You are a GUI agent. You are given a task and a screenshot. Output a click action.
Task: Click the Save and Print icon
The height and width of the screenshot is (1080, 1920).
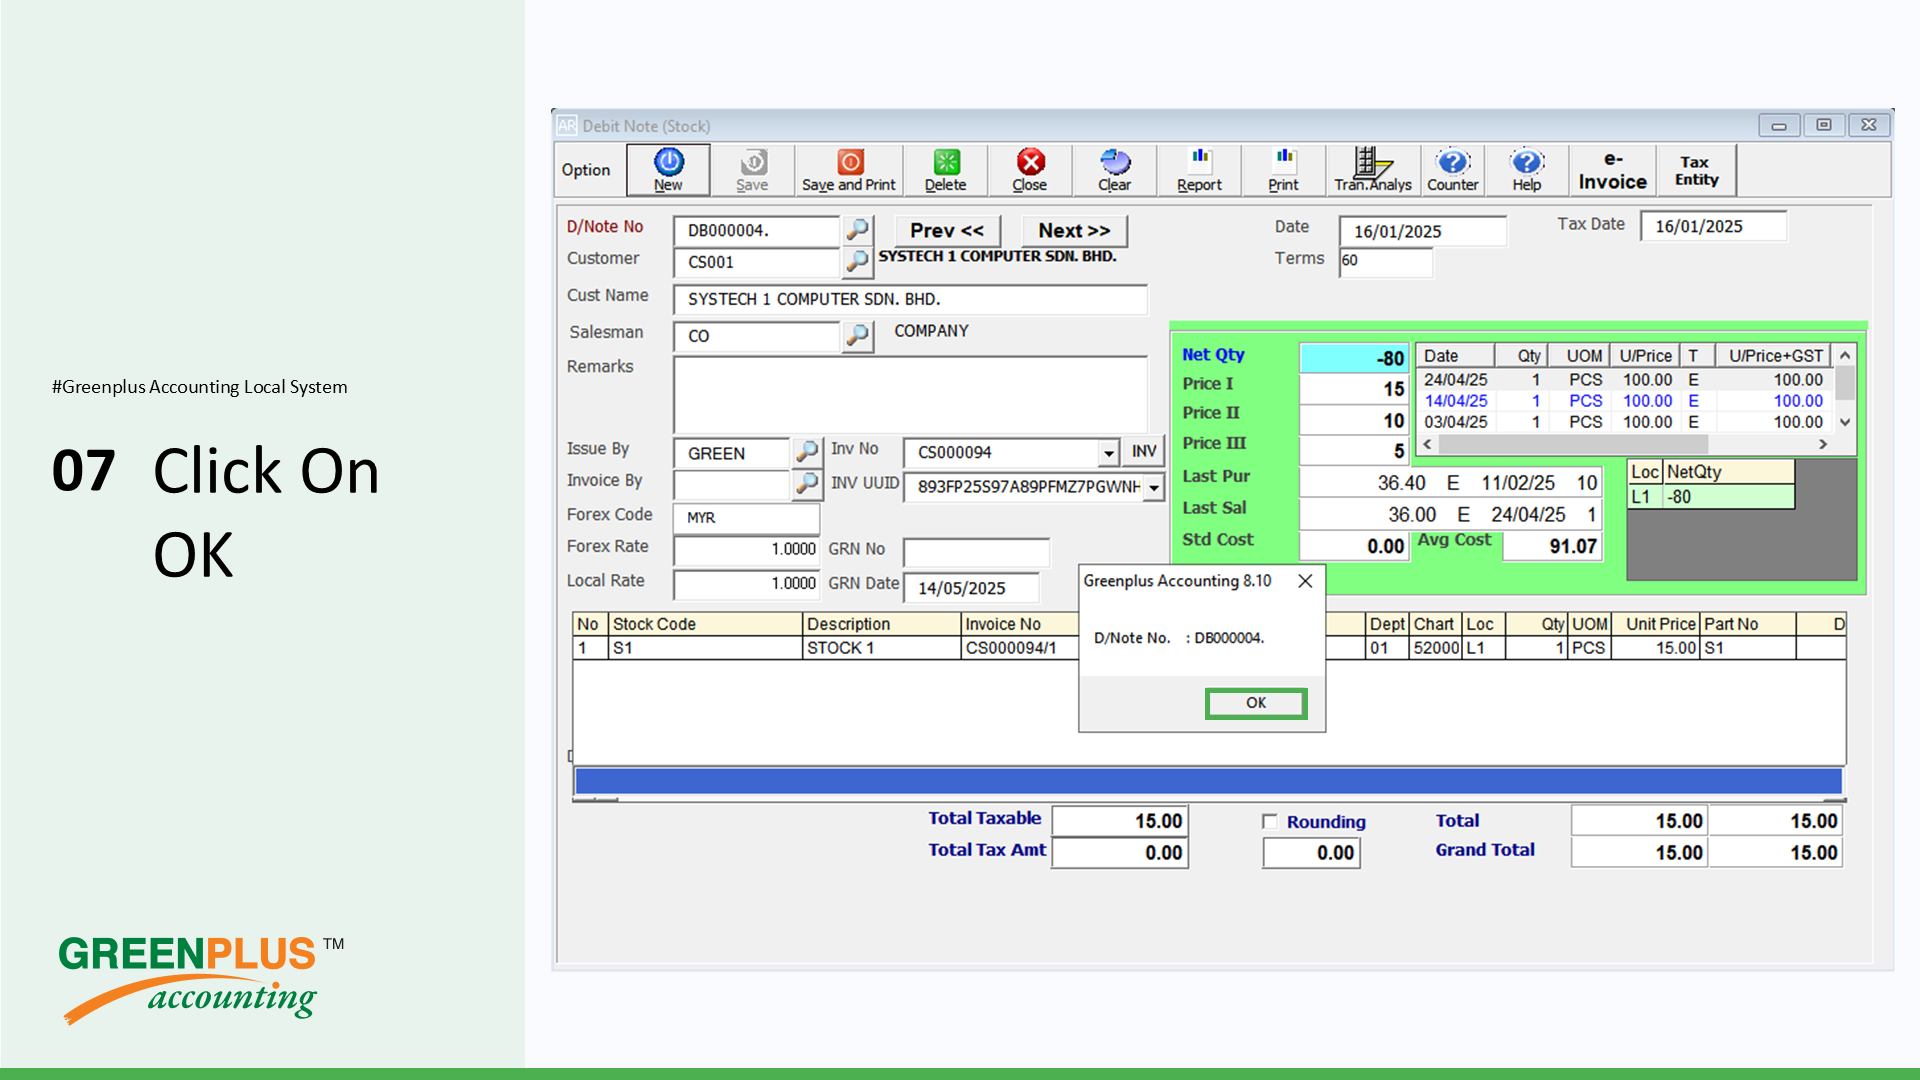[849, 170]
